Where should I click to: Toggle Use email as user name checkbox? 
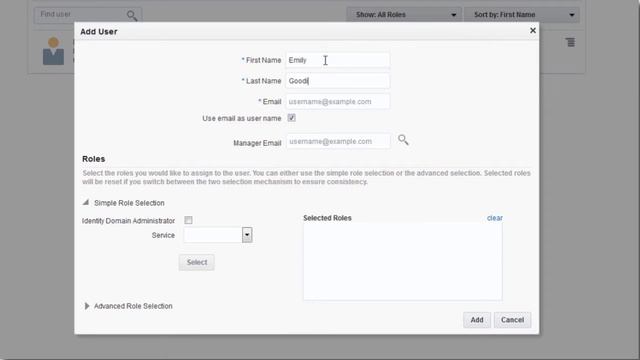tap(291, 118)
